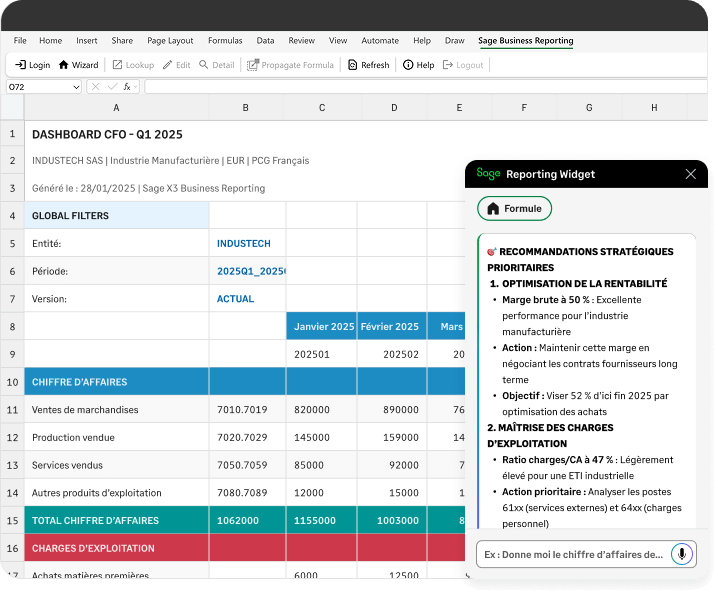The width and height of the screenshot is (724, 606).
Task: Click the select-all corner of the sheet
Action: [12, 108]
